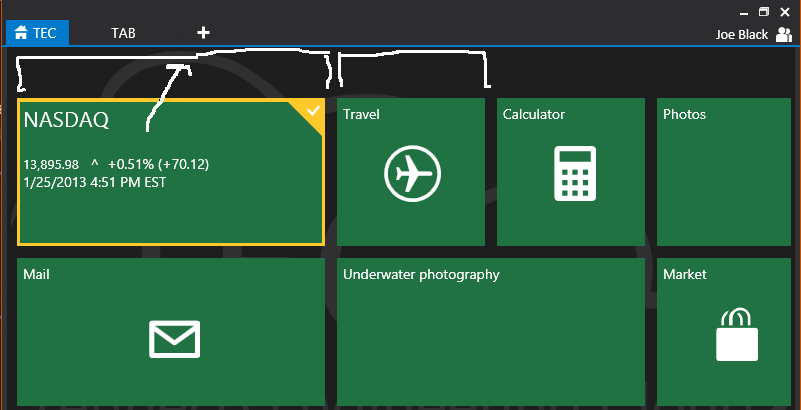Click the Mail tile label
Viewport: 801px width, 410px height.
[36, 274]
